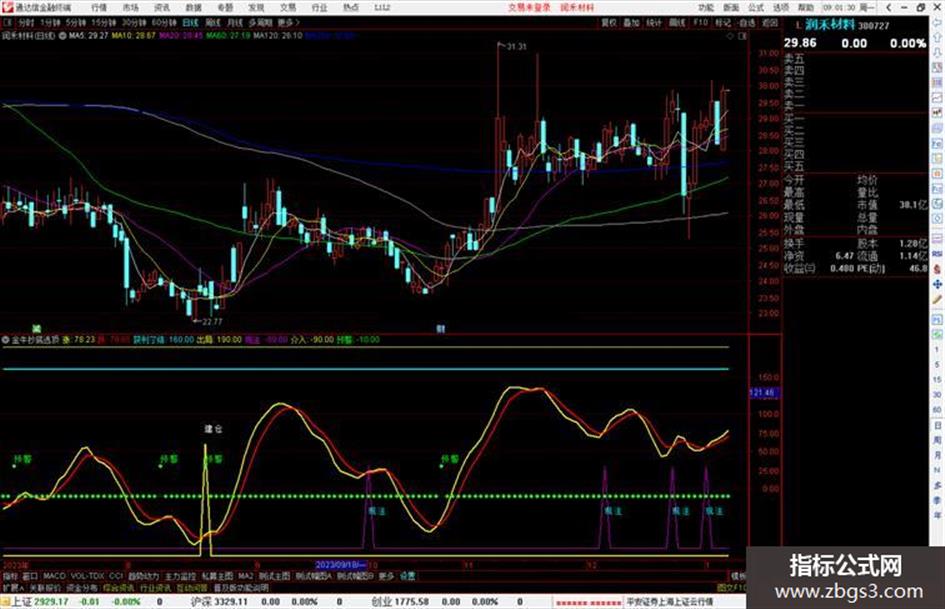Screen dimensions: 945x609
Task: Click the 交易未登录 status link
Action: (x=529, y=8)
